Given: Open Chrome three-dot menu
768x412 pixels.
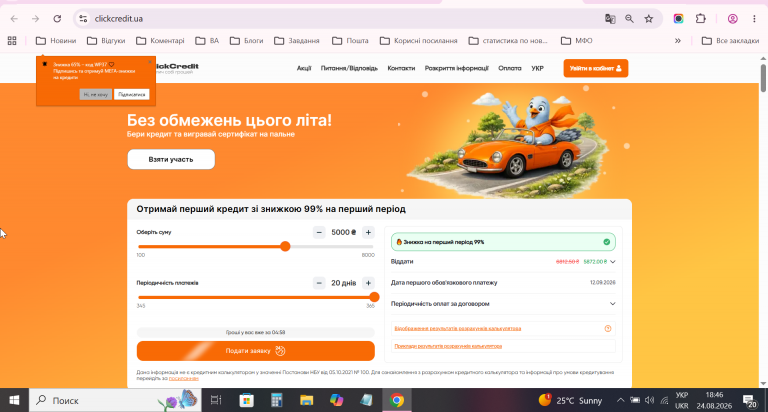Looking at the screenshot, I should (754, 19).
